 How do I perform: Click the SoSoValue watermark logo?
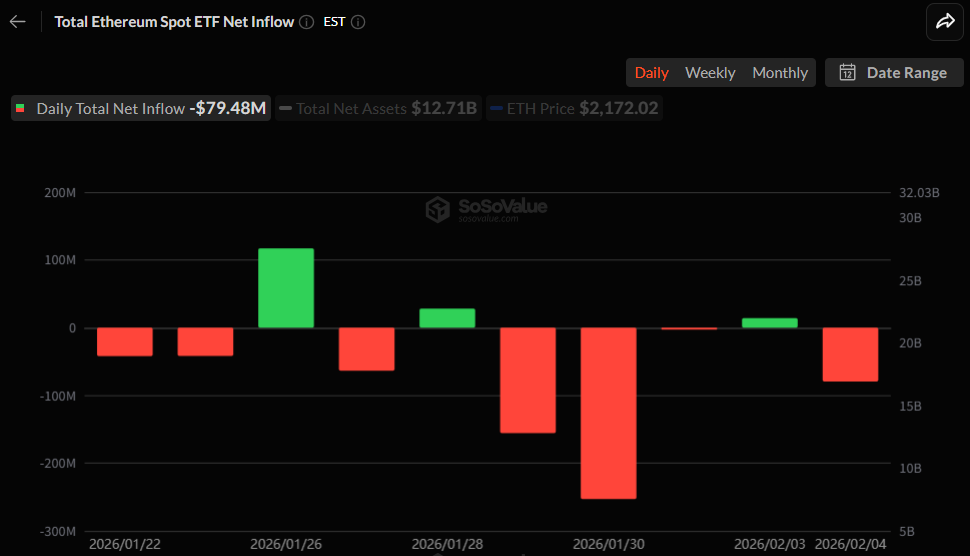tap(437, 209)
